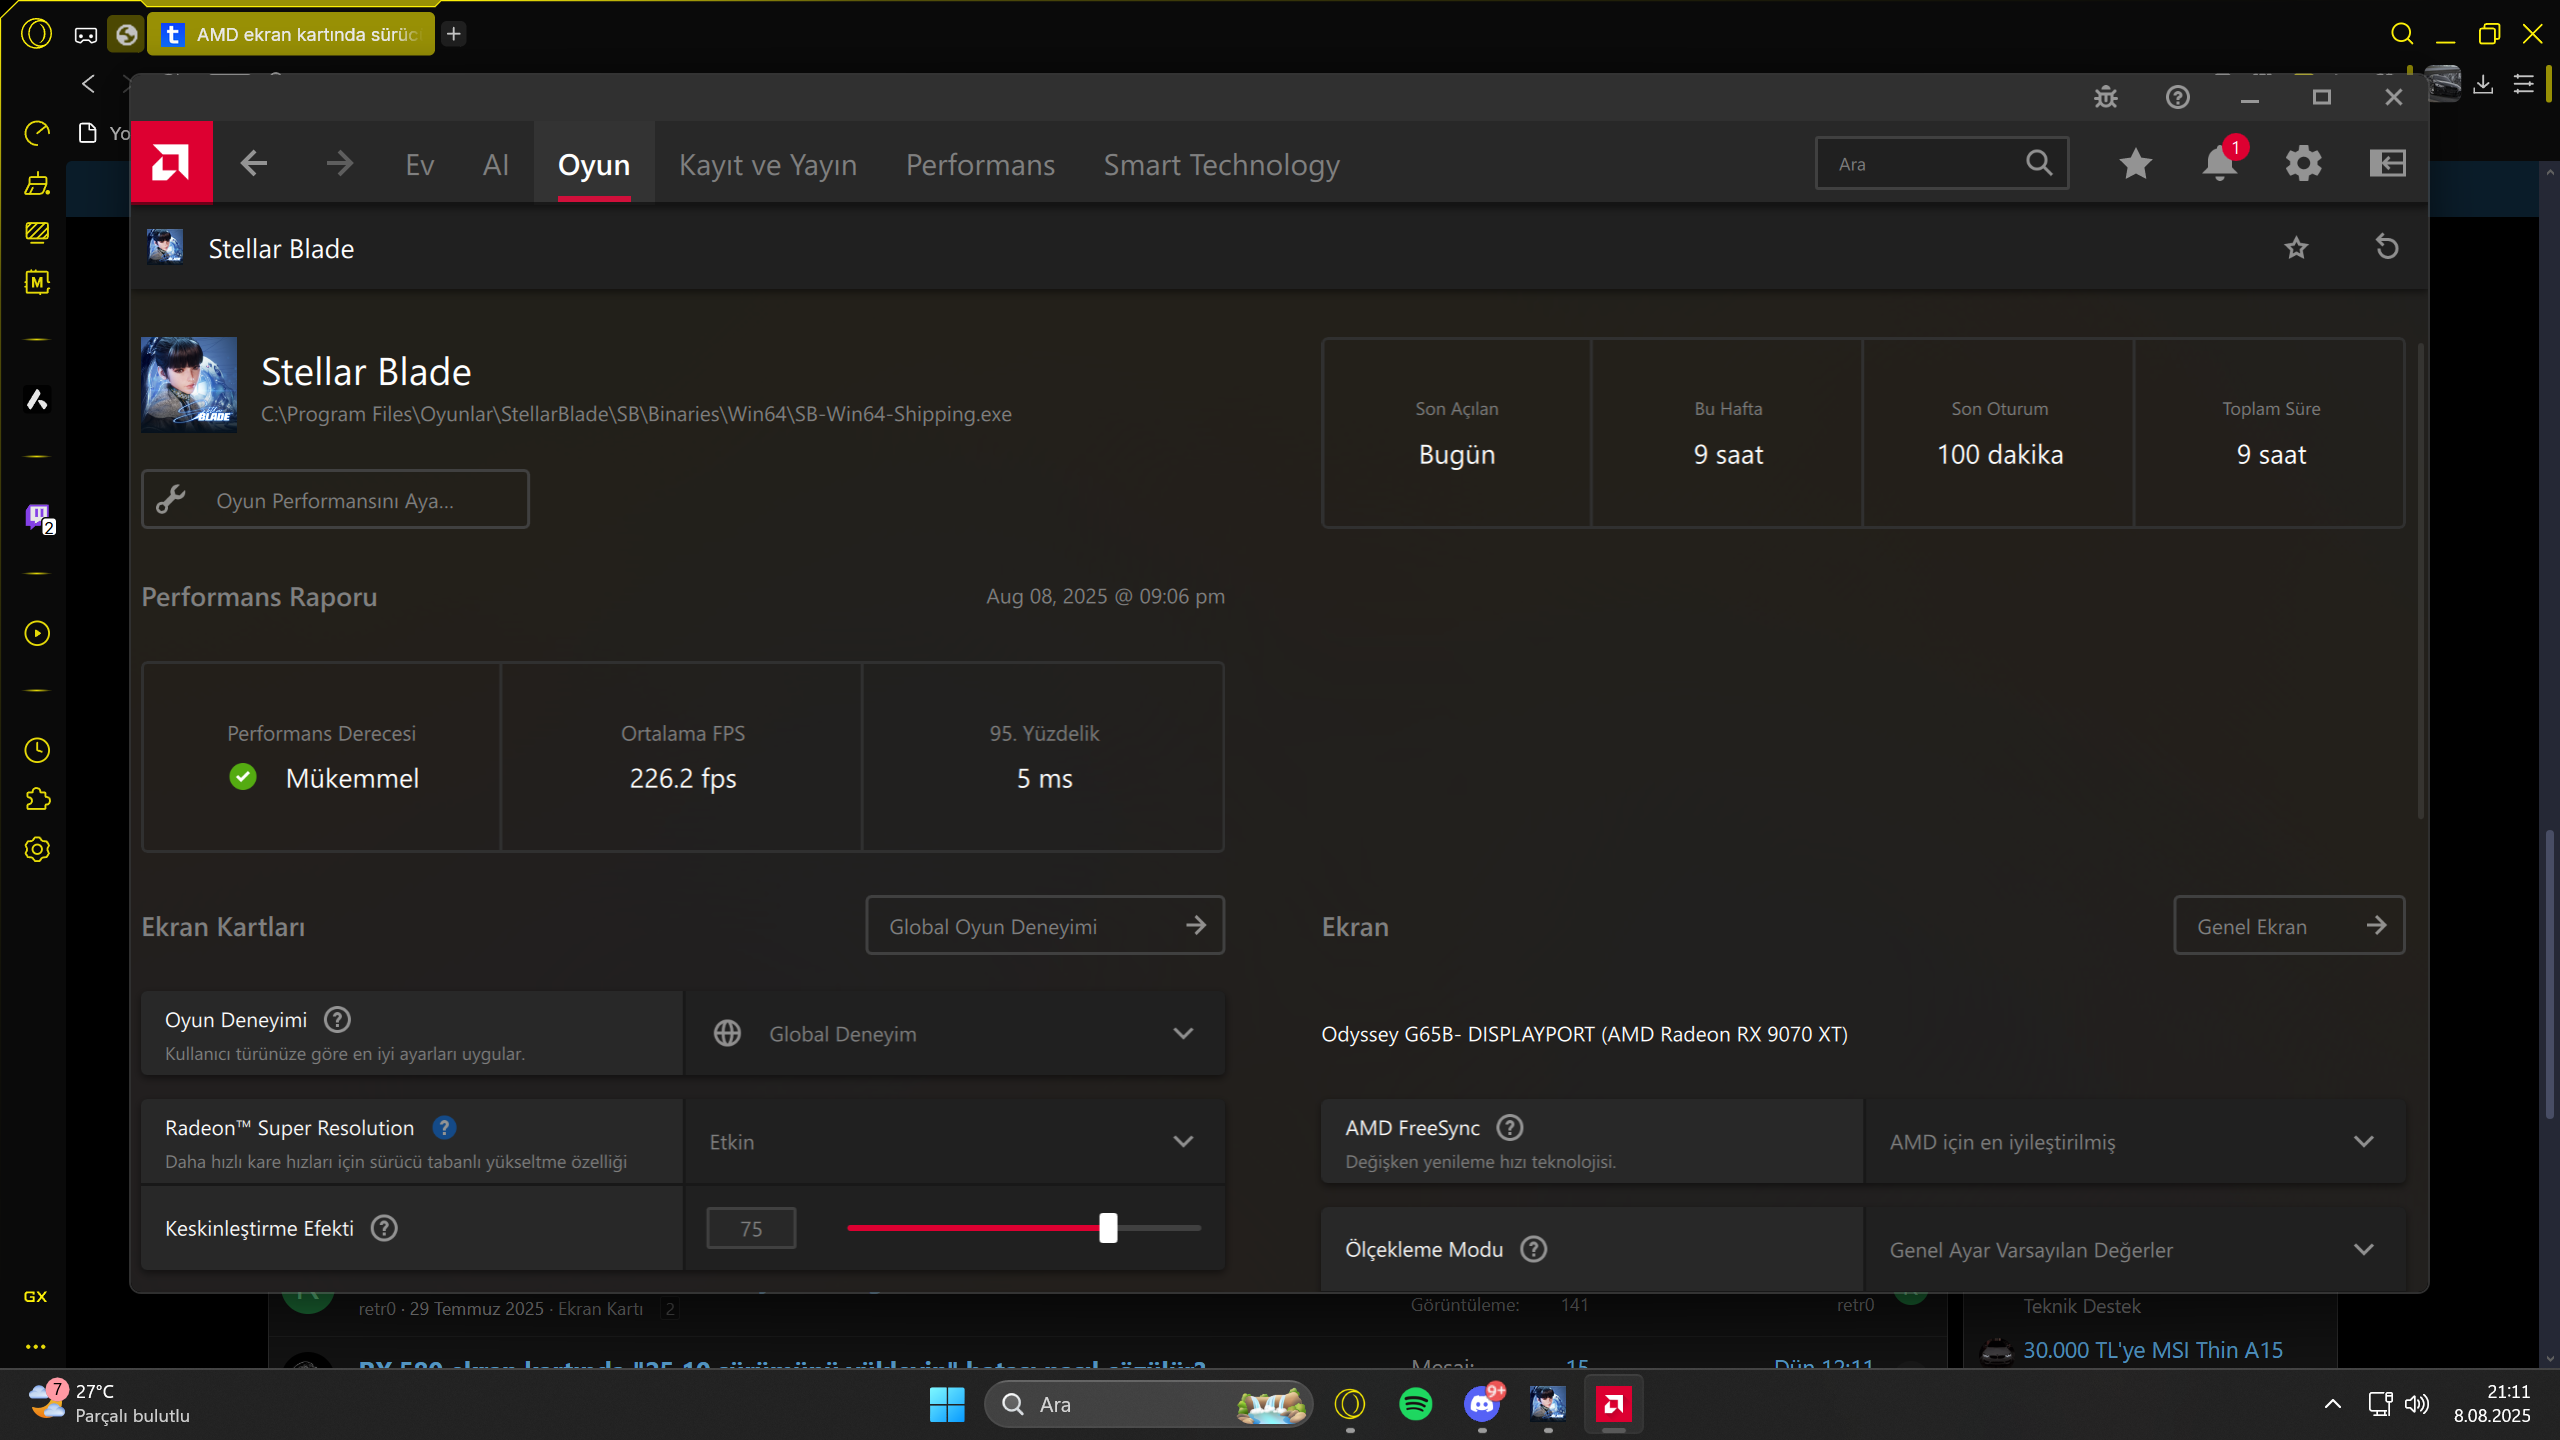Viewport: 2560px width, 1440px height.
Task: Favorite Stellar Blade with the star outline
Action: pos(2296,248)
